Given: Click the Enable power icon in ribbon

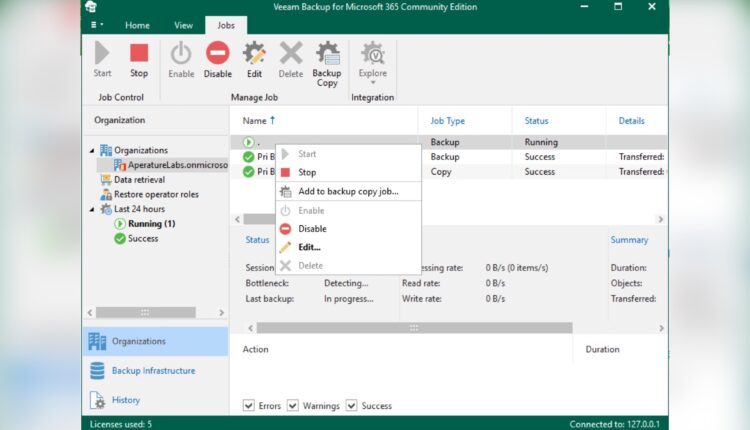Looking at the screenshot, I should 181,53.
